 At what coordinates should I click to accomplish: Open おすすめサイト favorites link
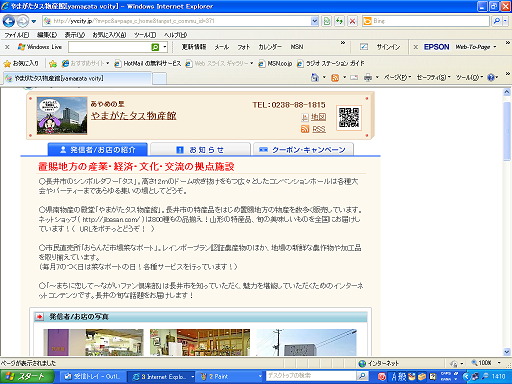coord(86,63)
